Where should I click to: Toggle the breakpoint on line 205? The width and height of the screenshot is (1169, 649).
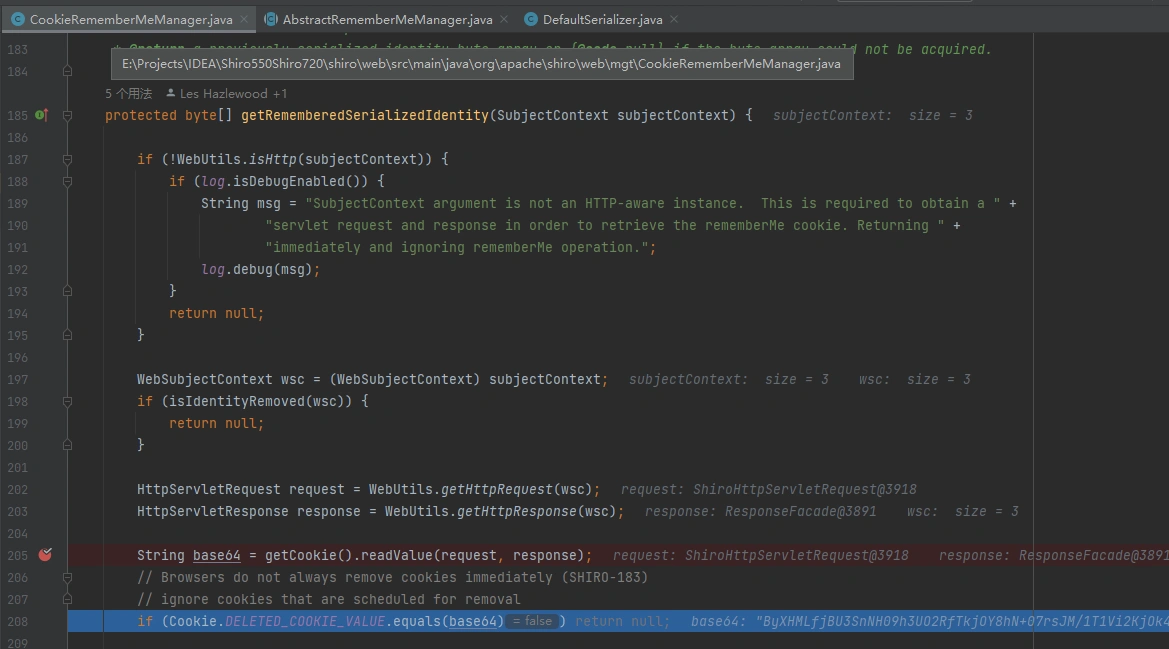[45, 555]
